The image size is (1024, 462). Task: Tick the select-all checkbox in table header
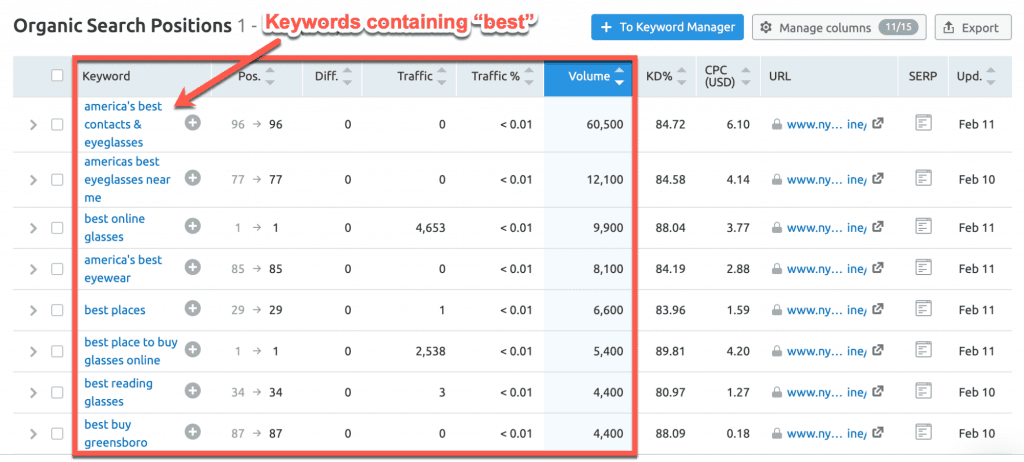tap(57, 76)
